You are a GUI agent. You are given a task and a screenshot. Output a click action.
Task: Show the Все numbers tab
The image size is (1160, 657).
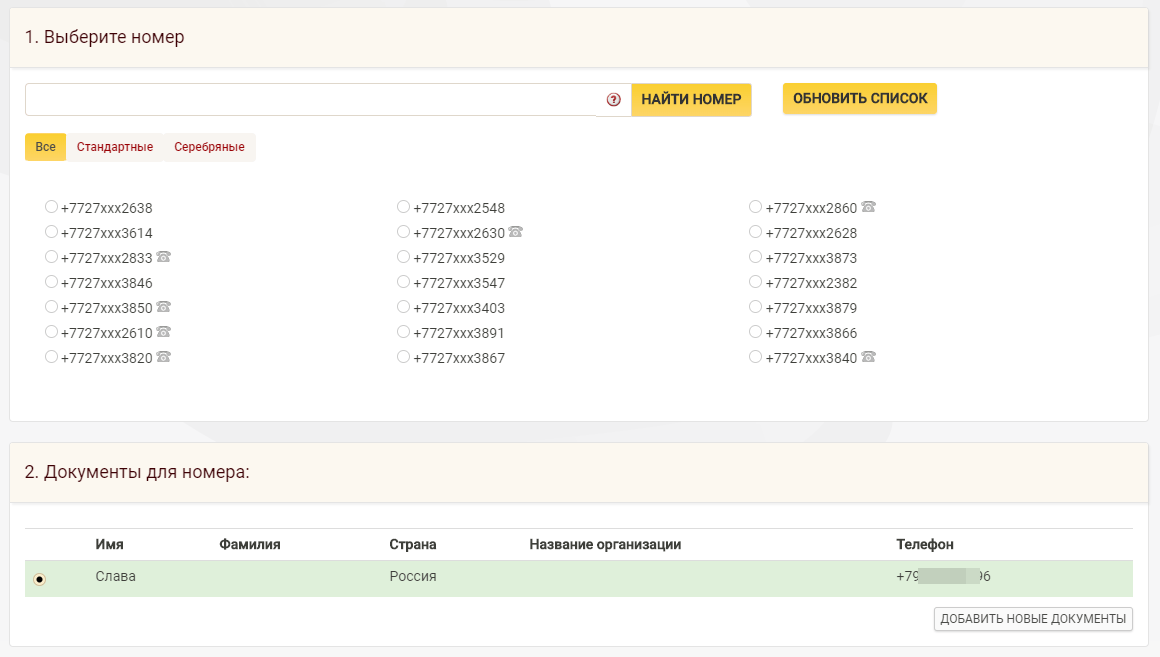pos(45,146)
